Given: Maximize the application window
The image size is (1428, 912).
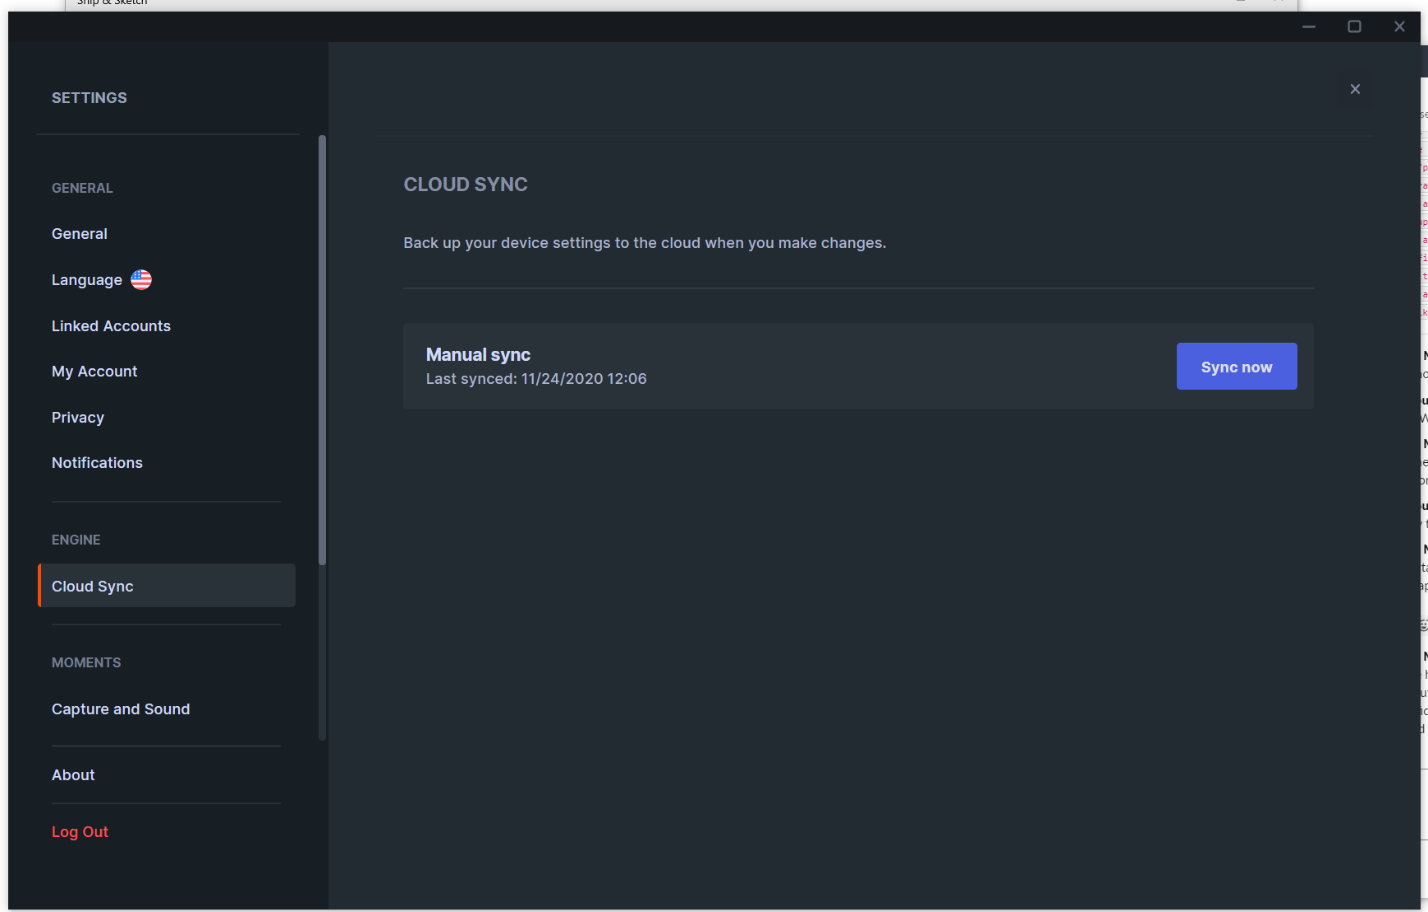Looking at the screenshot, I should 1354,27.
